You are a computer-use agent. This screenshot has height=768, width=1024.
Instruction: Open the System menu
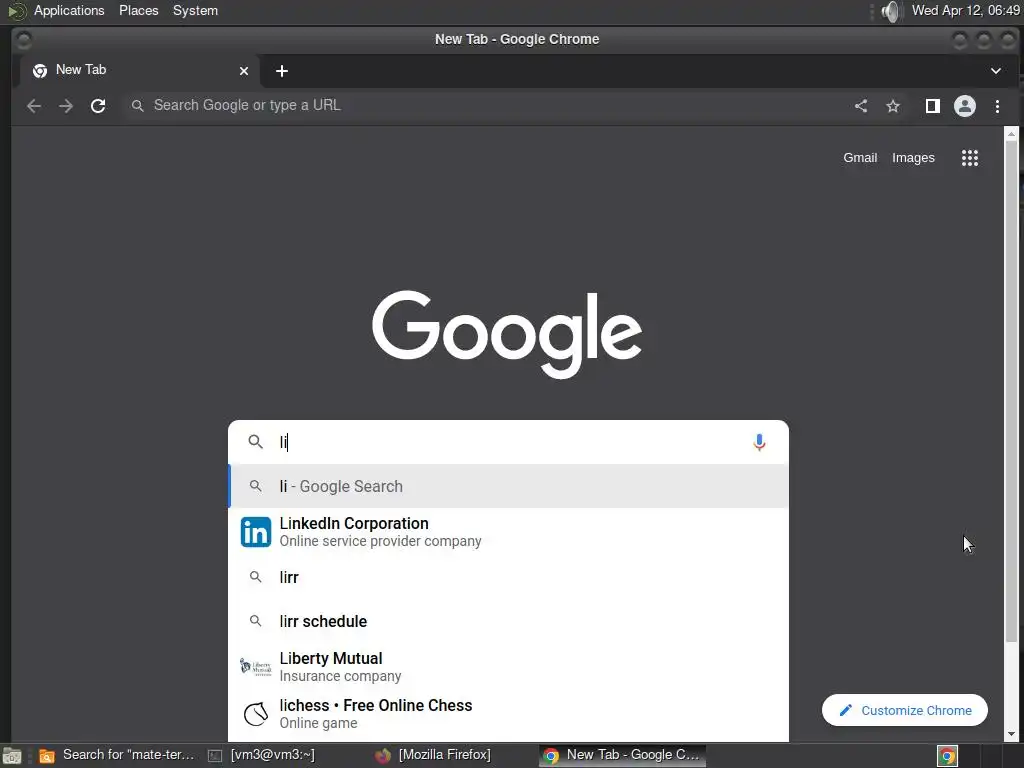point(195,10)
